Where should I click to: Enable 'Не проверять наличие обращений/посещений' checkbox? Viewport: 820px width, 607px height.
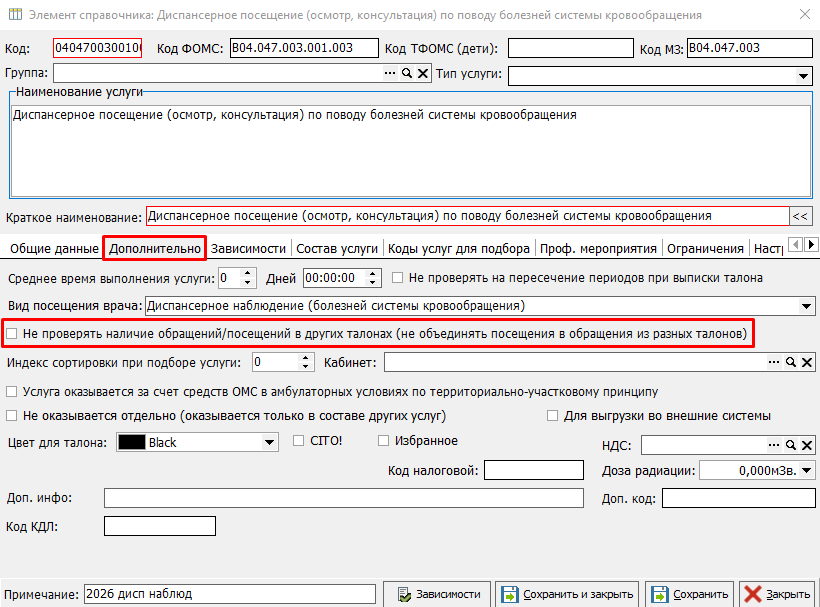tap(12, 334)
